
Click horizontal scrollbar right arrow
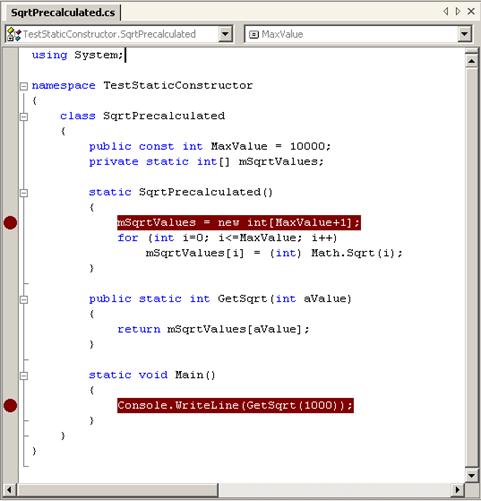tap(458, 490)
